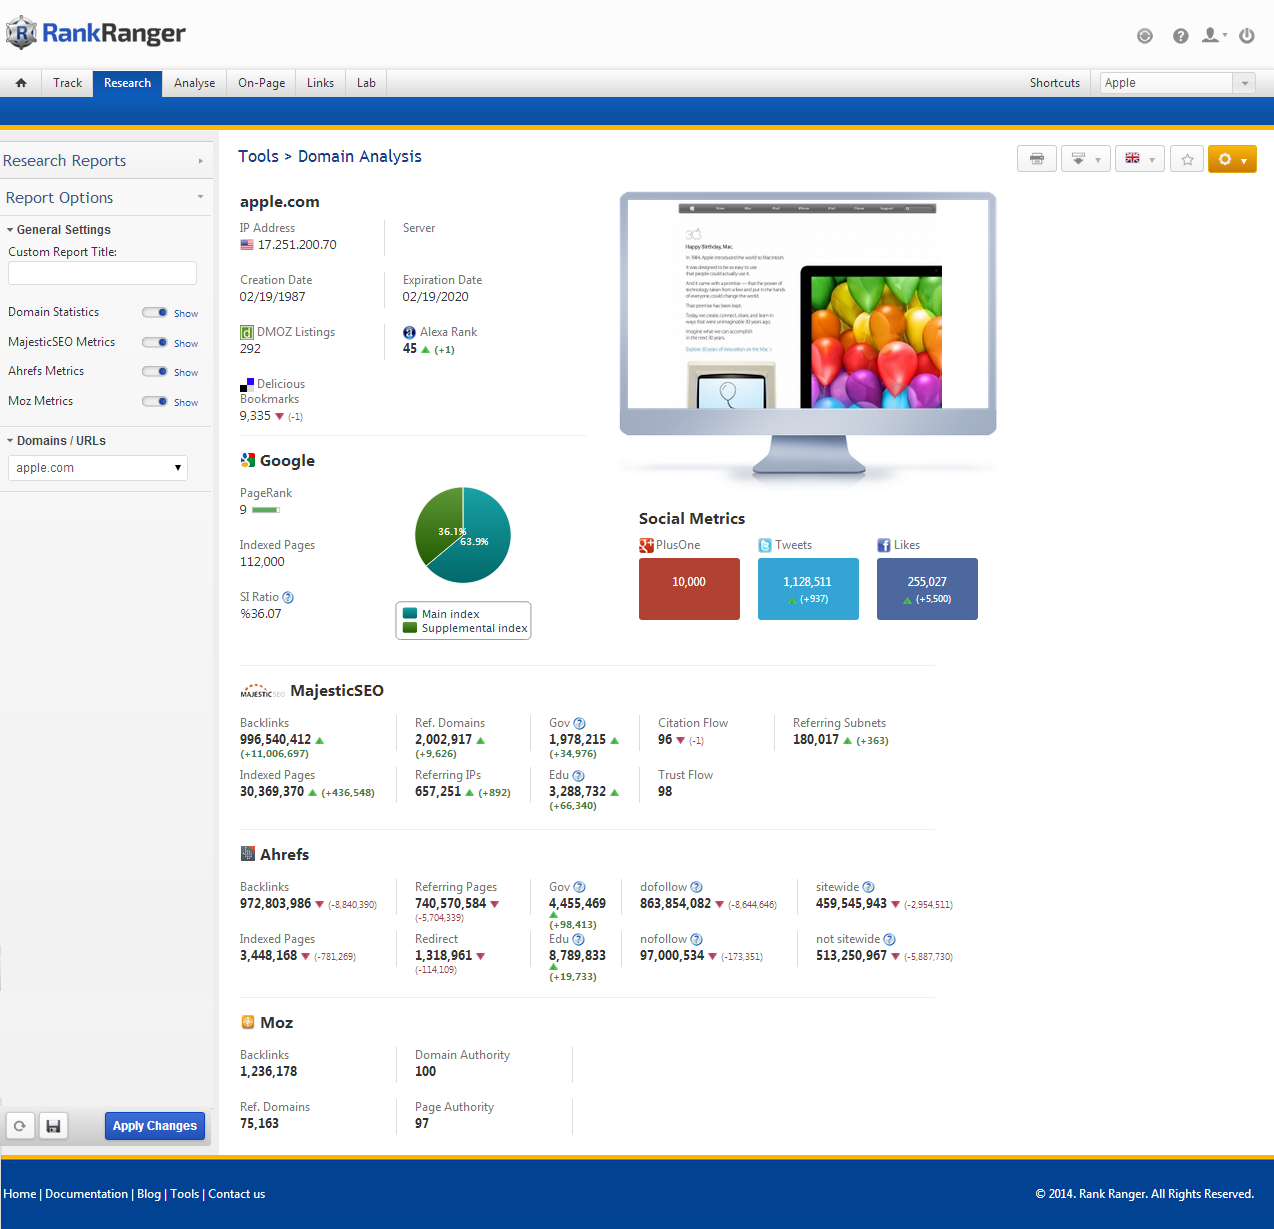This screenshot has width=1274, height=1229.
Task: Toggle the Ahrefs Metrics switch
Action: (x=155, y=371)
